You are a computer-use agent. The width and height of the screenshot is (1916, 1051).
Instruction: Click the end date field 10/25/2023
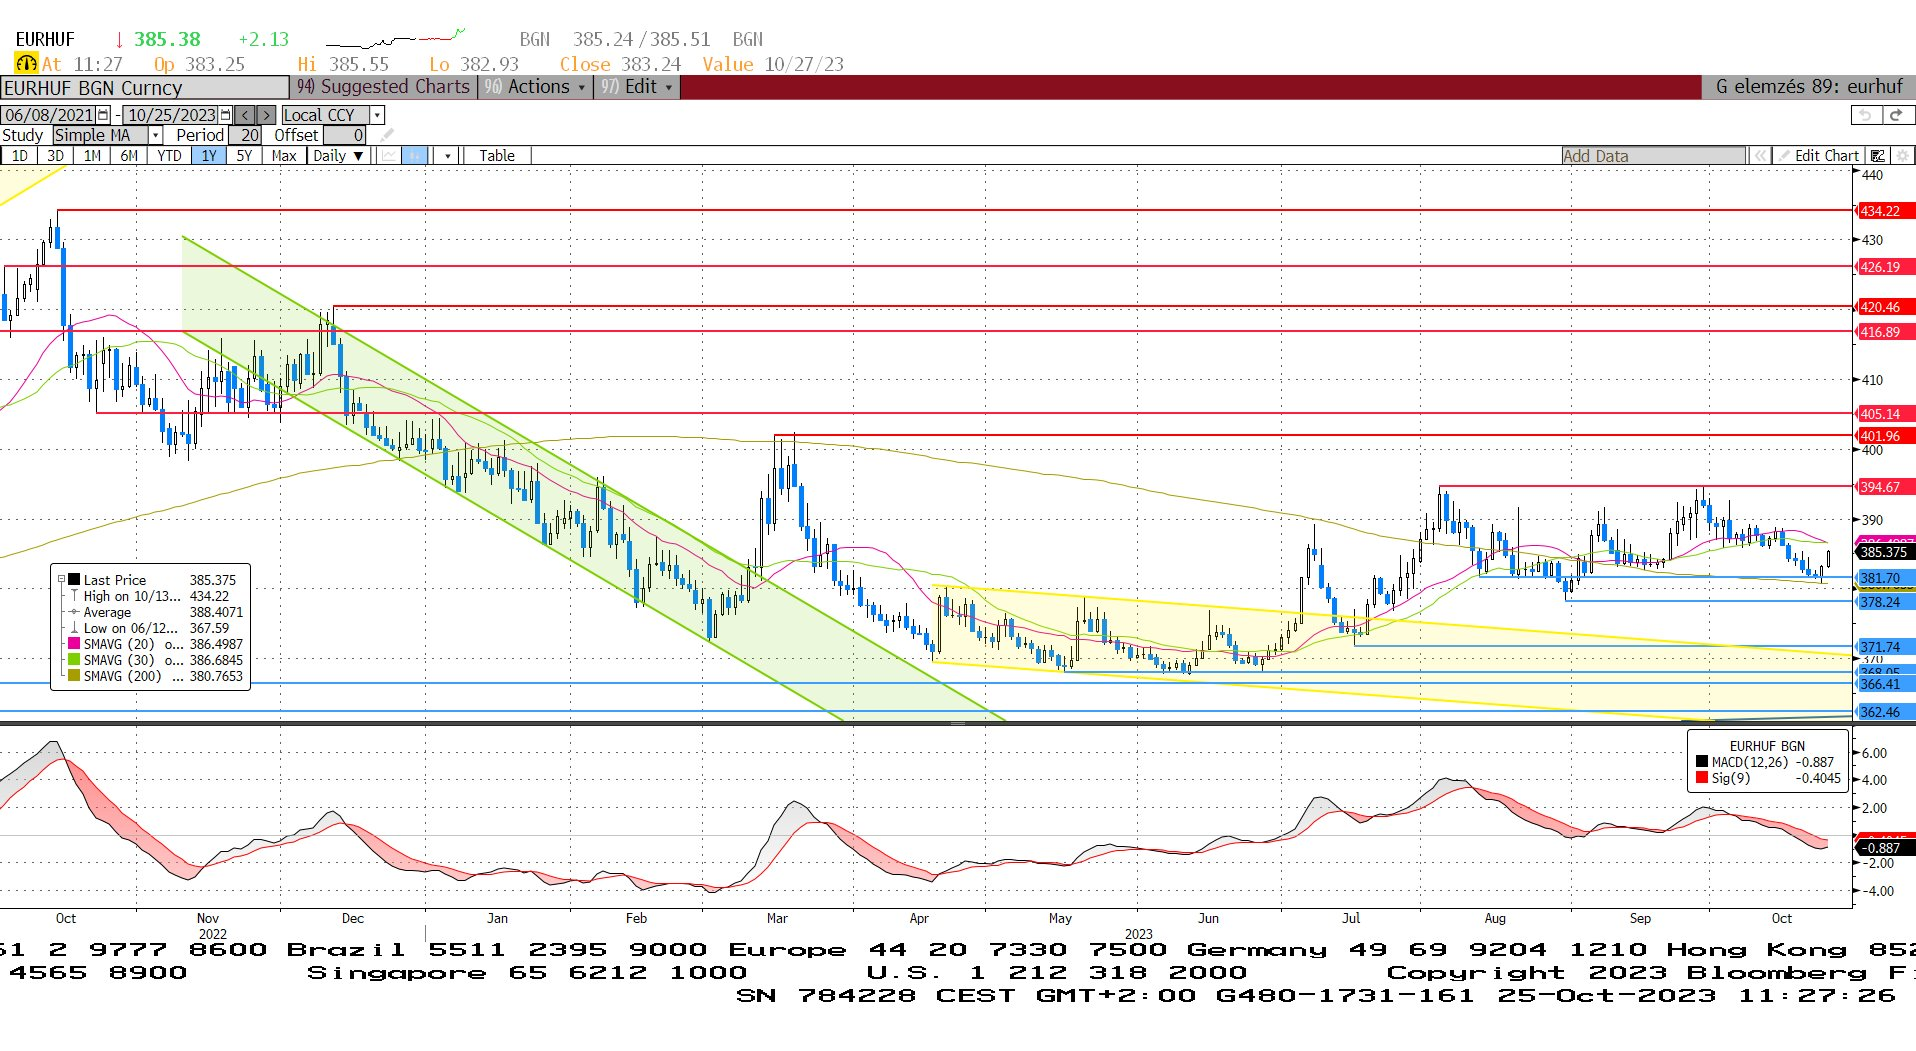[x=171, y=115]
